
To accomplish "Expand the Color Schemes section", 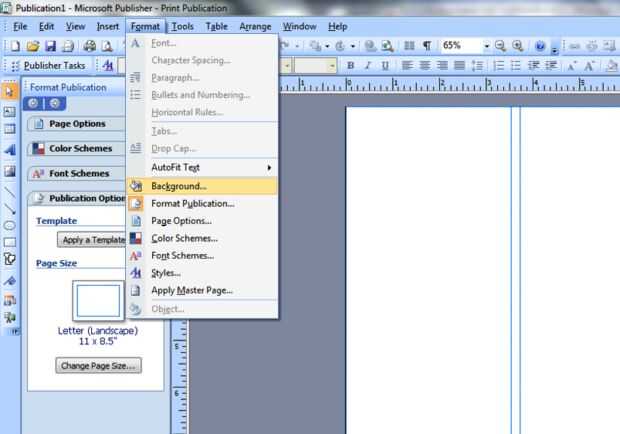I will [x=76, y=149].
